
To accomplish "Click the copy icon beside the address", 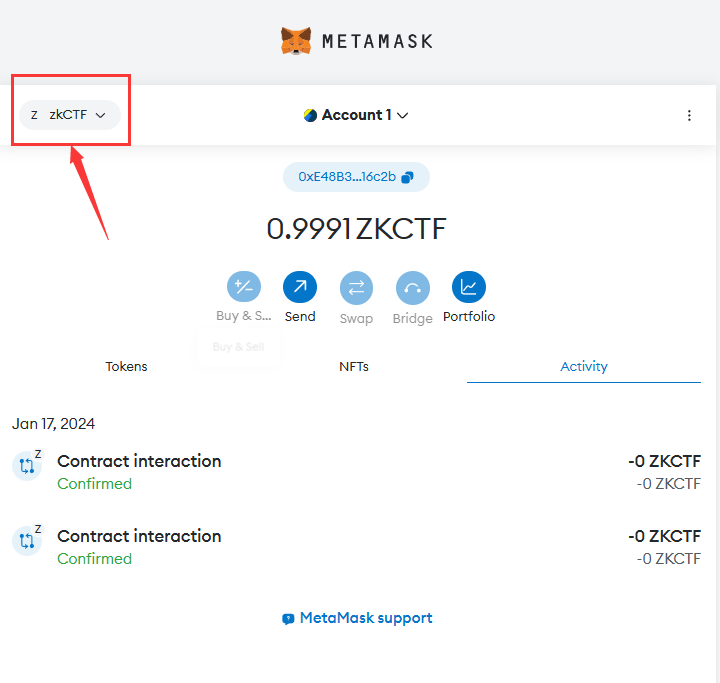I will coord(407,177).
